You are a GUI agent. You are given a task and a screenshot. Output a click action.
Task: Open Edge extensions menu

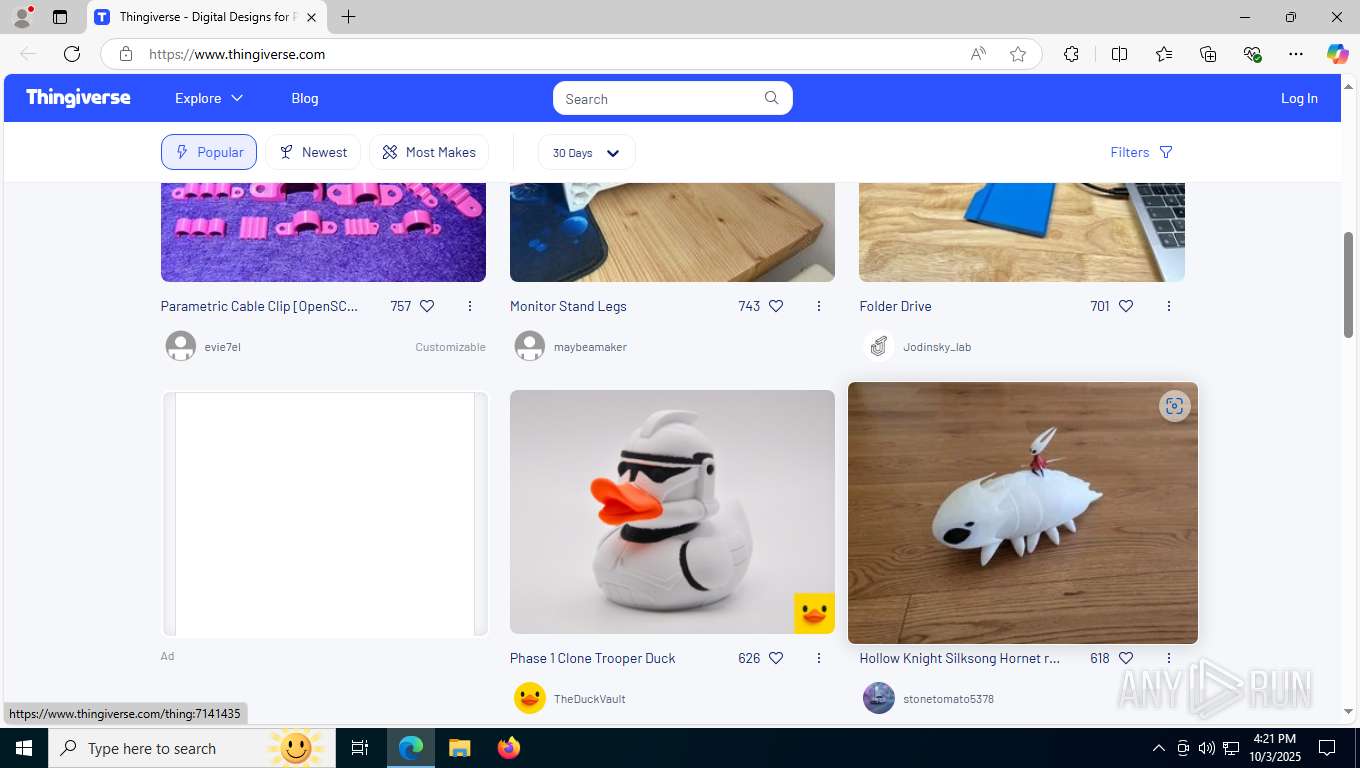pos(1071,54)
